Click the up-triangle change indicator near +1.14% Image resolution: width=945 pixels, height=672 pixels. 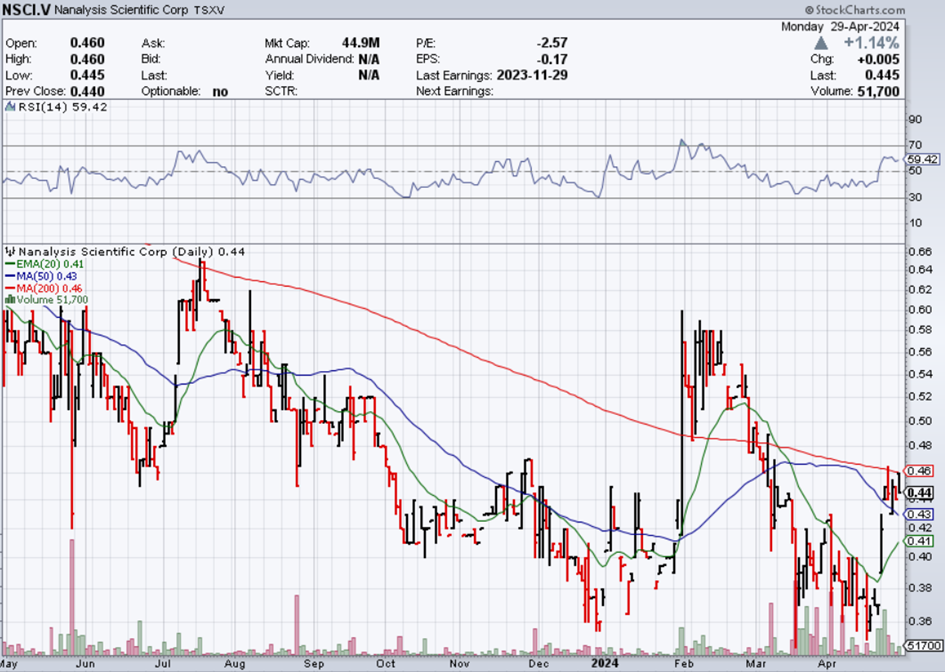pyautogui.click(x=820, y=43)
